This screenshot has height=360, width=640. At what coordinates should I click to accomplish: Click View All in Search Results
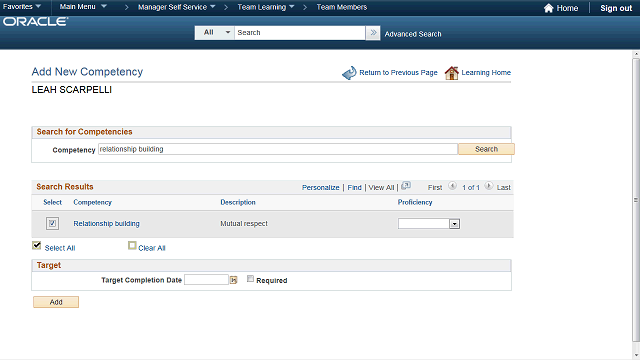pos(381,187)
